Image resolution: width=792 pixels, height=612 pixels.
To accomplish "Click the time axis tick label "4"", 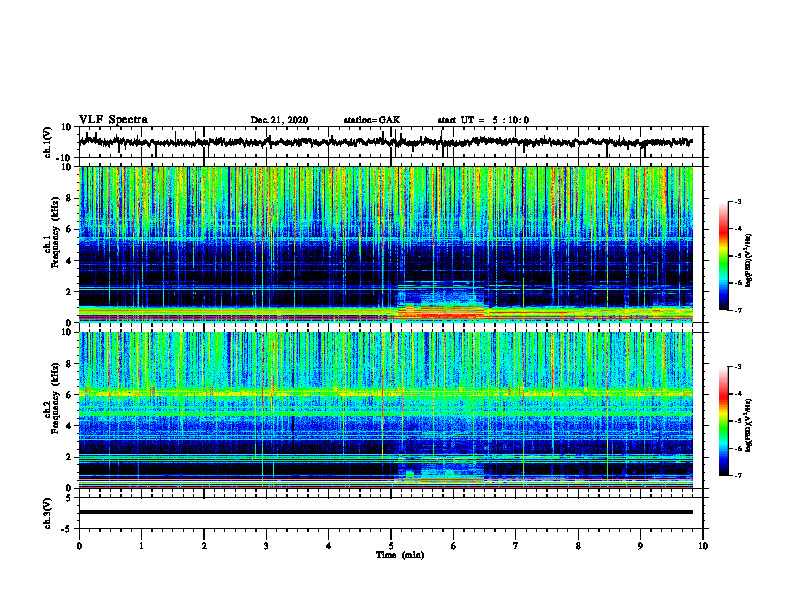I will click(329, 546).
